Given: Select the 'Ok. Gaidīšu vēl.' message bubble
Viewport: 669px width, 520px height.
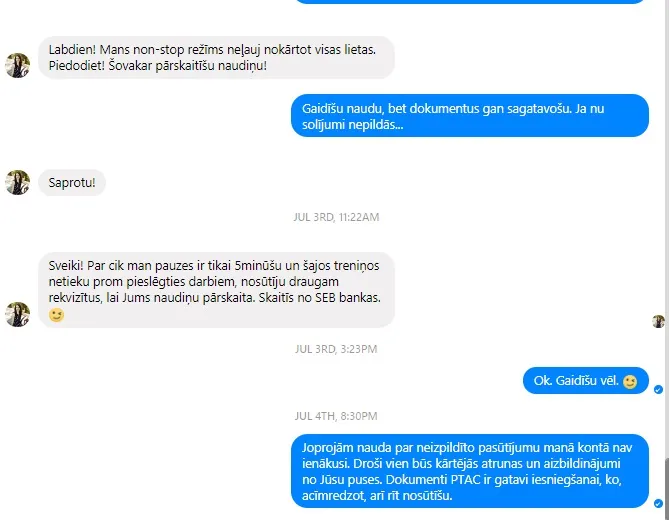Looking at the screenshot, I should coord(586,381).
